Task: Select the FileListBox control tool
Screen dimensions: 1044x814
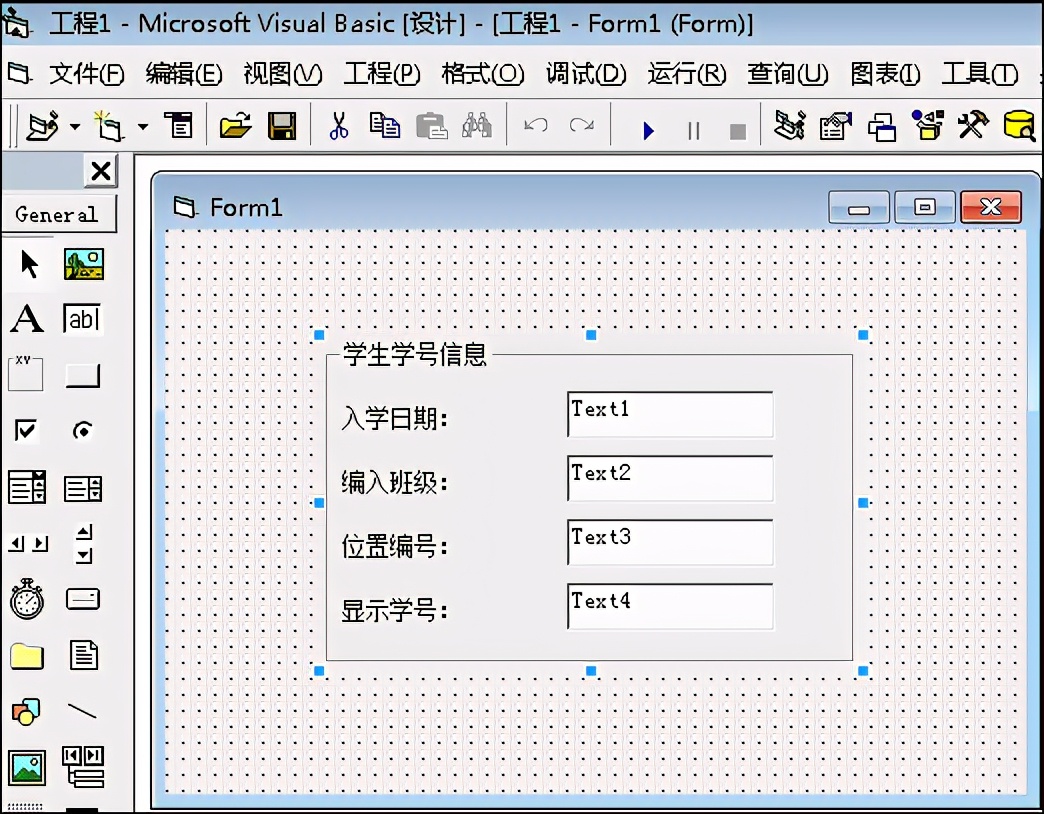Action: [x=84, y=655]
